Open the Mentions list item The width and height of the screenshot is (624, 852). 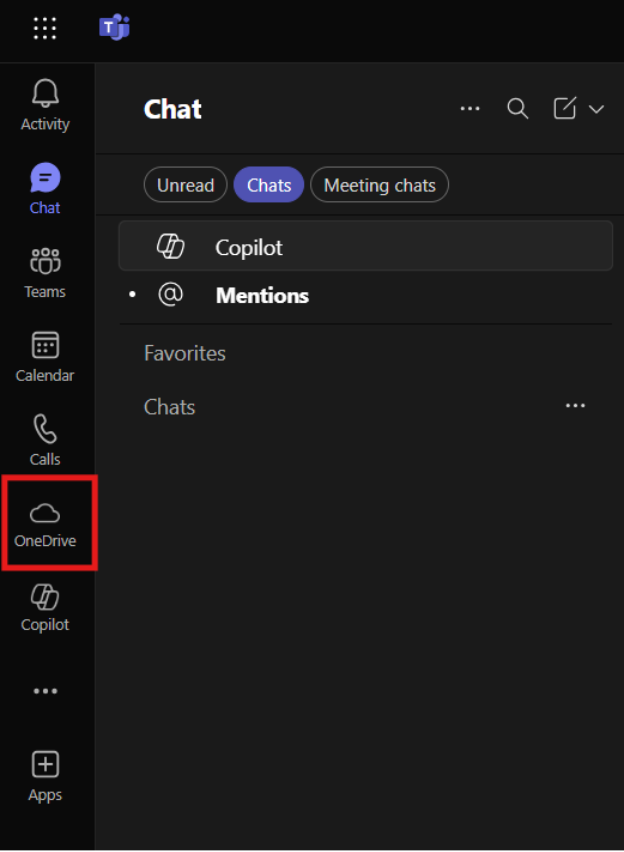(x=262, y=296)
